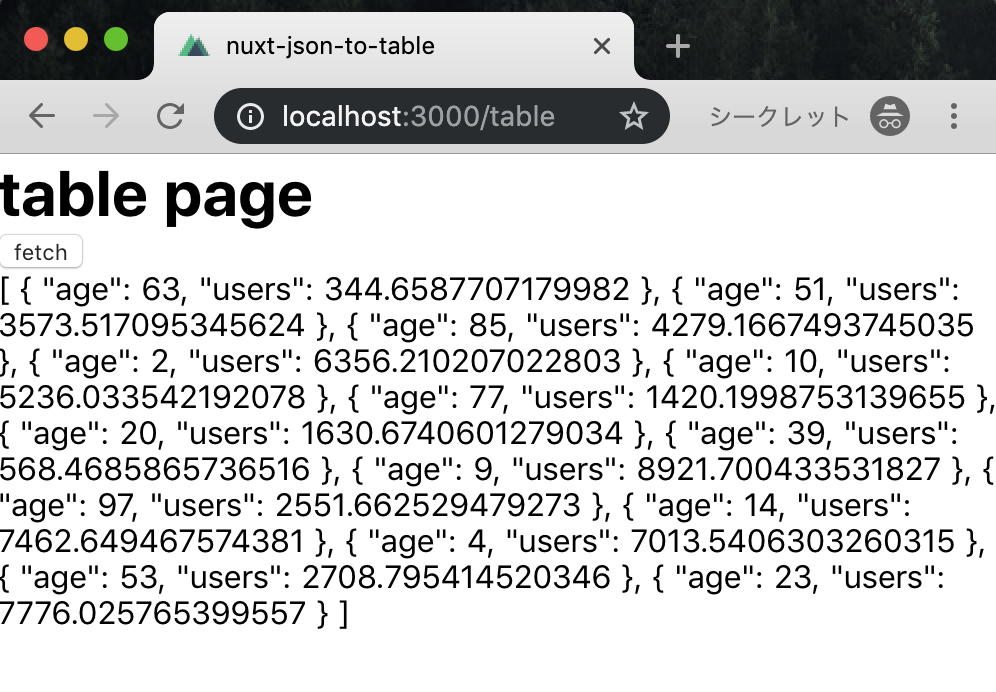
Task: Go forward to the next page
Action: click(105, 117)
